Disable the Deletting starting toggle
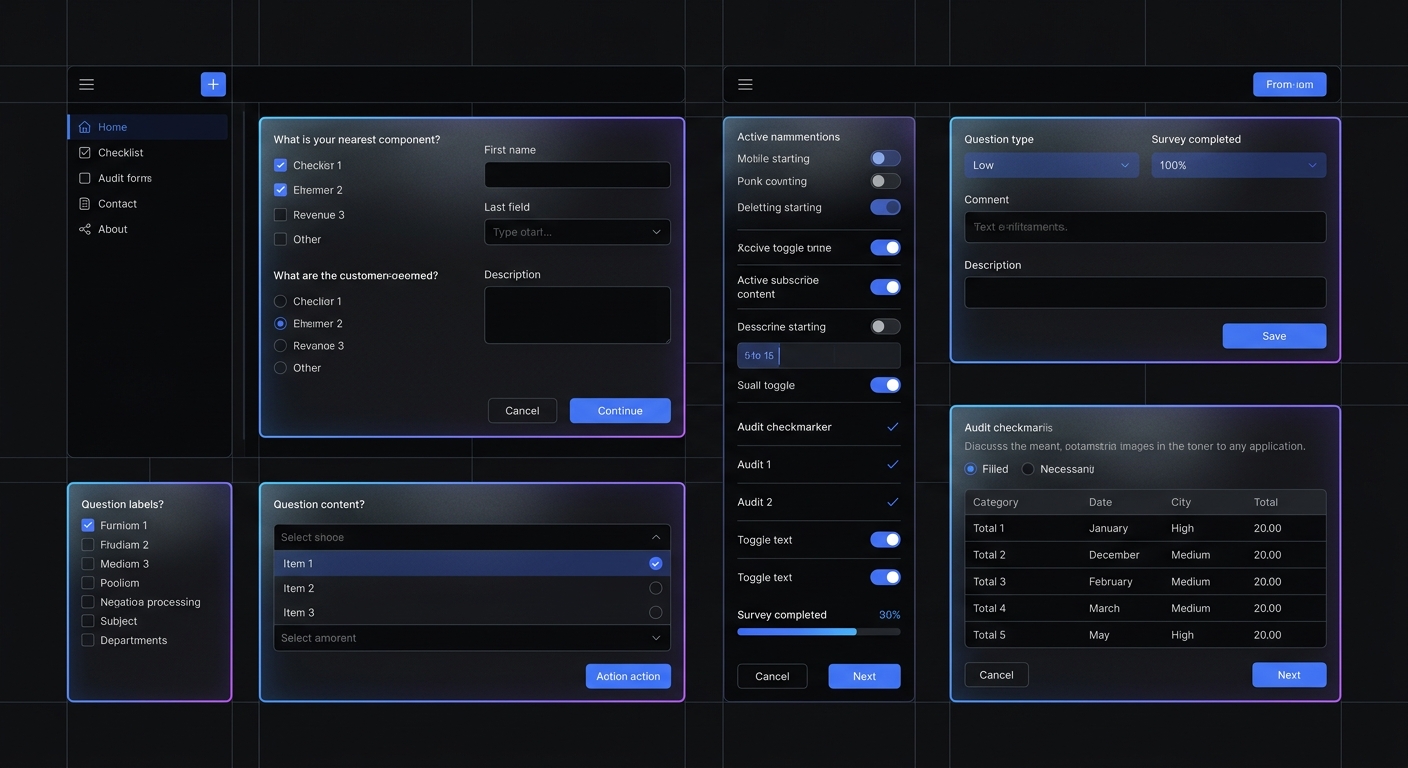This screenshot has width=1408, height=768. 885,207
